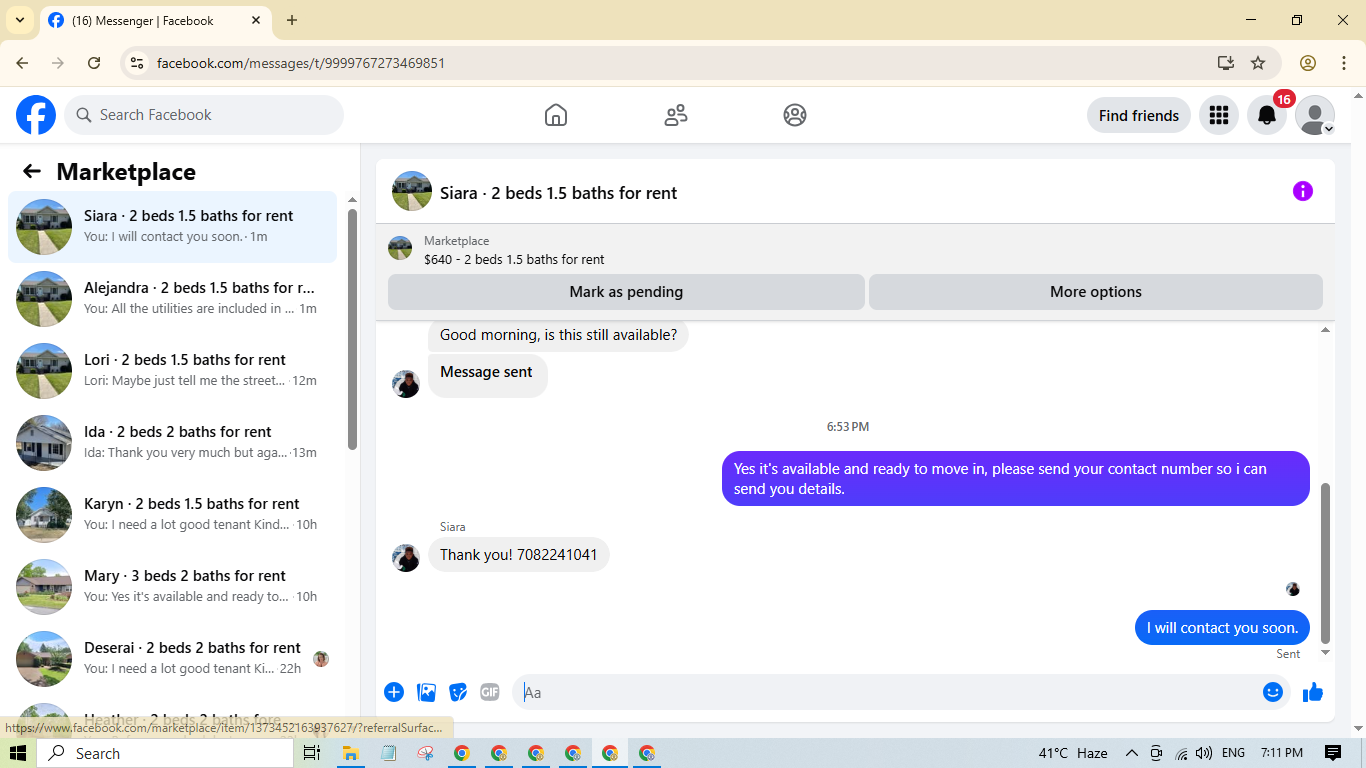Open more actions with the plus icon
1366x768 pixels.
(x=394, y=692)
